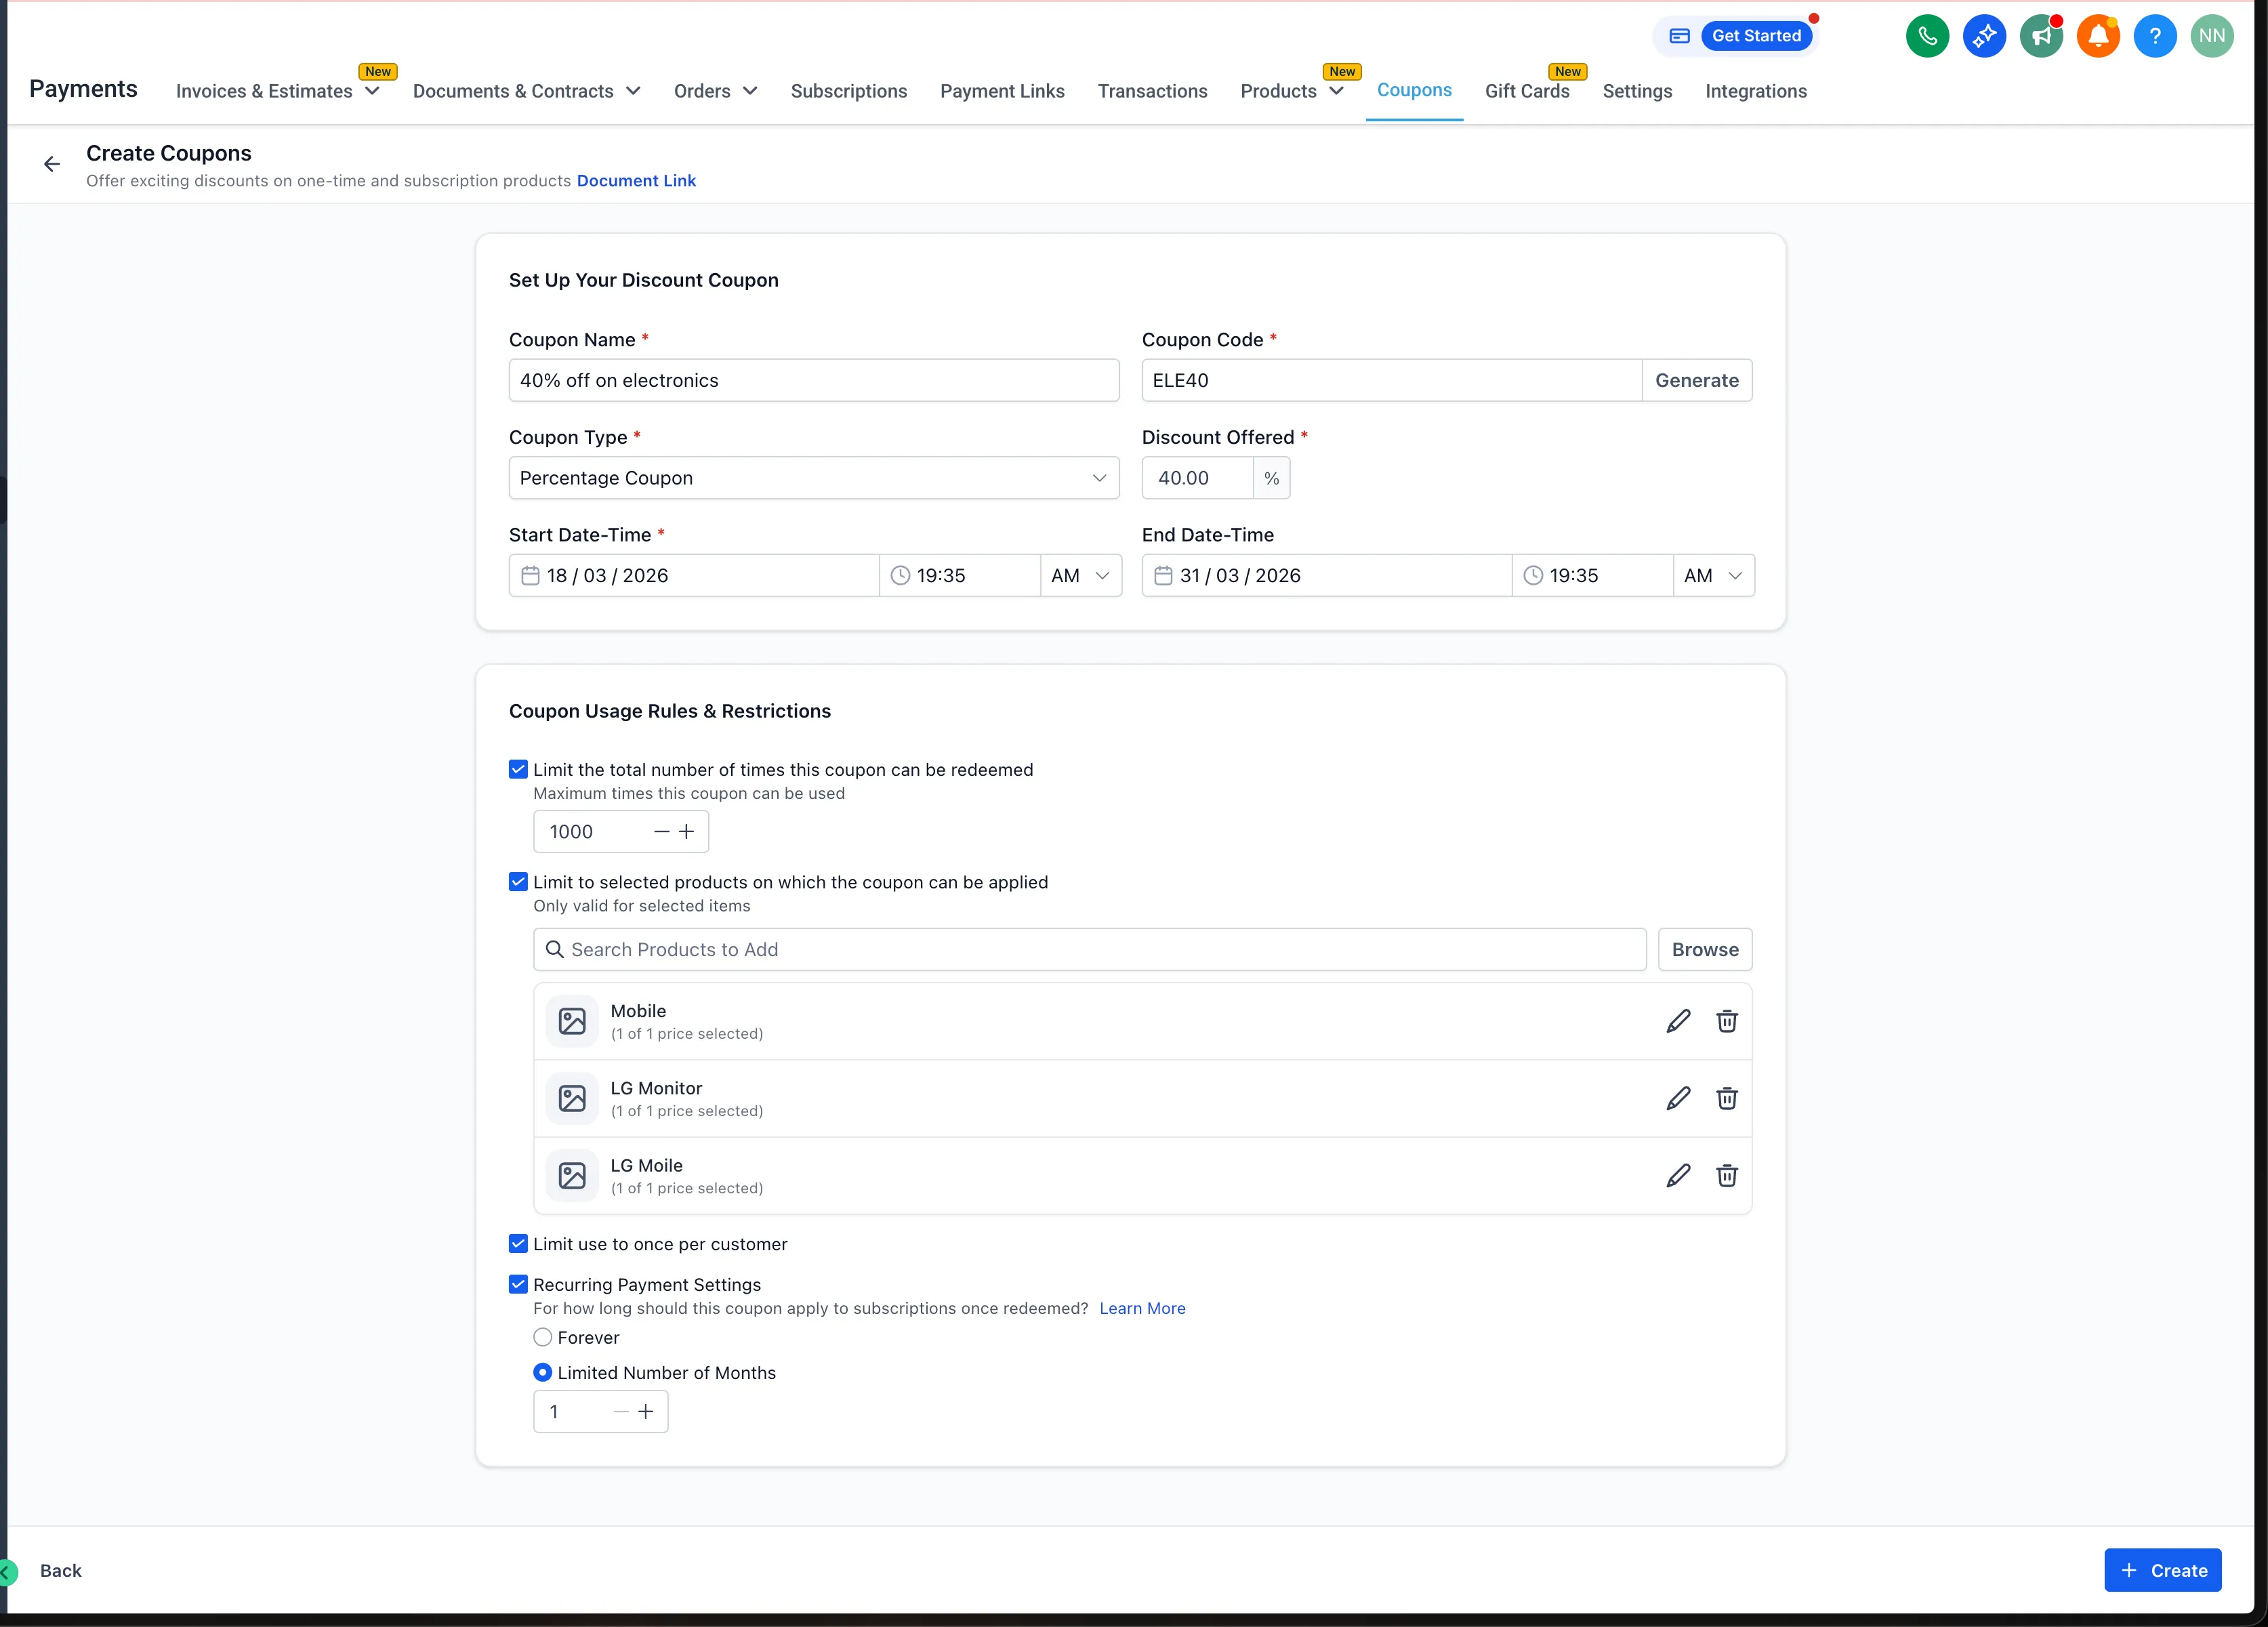Open the Transactions tab
The height and width of the screenshot is (1627, 2268).
(1152, 91)
